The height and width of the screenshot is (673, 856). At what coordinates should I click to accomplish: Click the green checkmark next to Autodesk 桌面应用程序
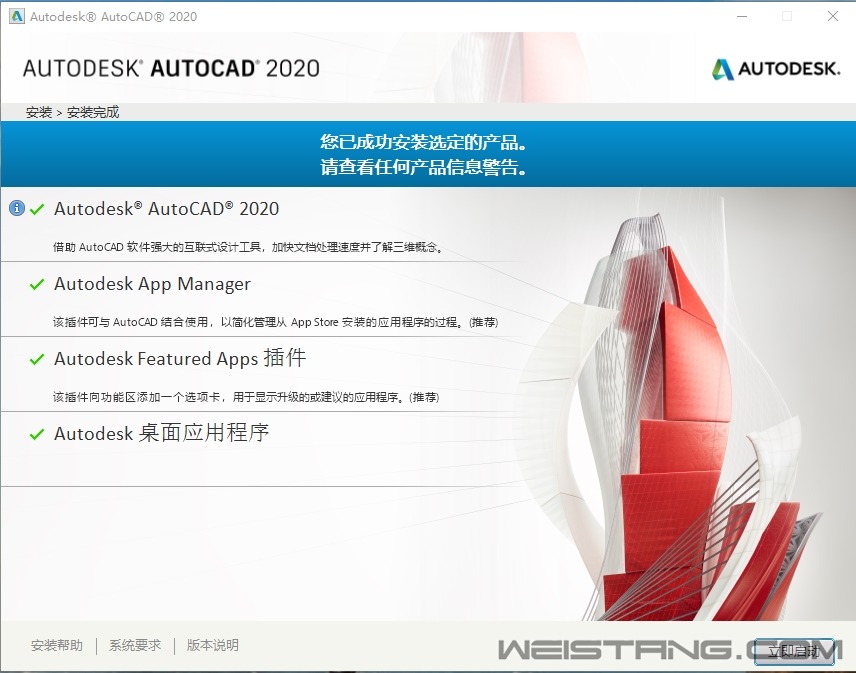point(37,434)
